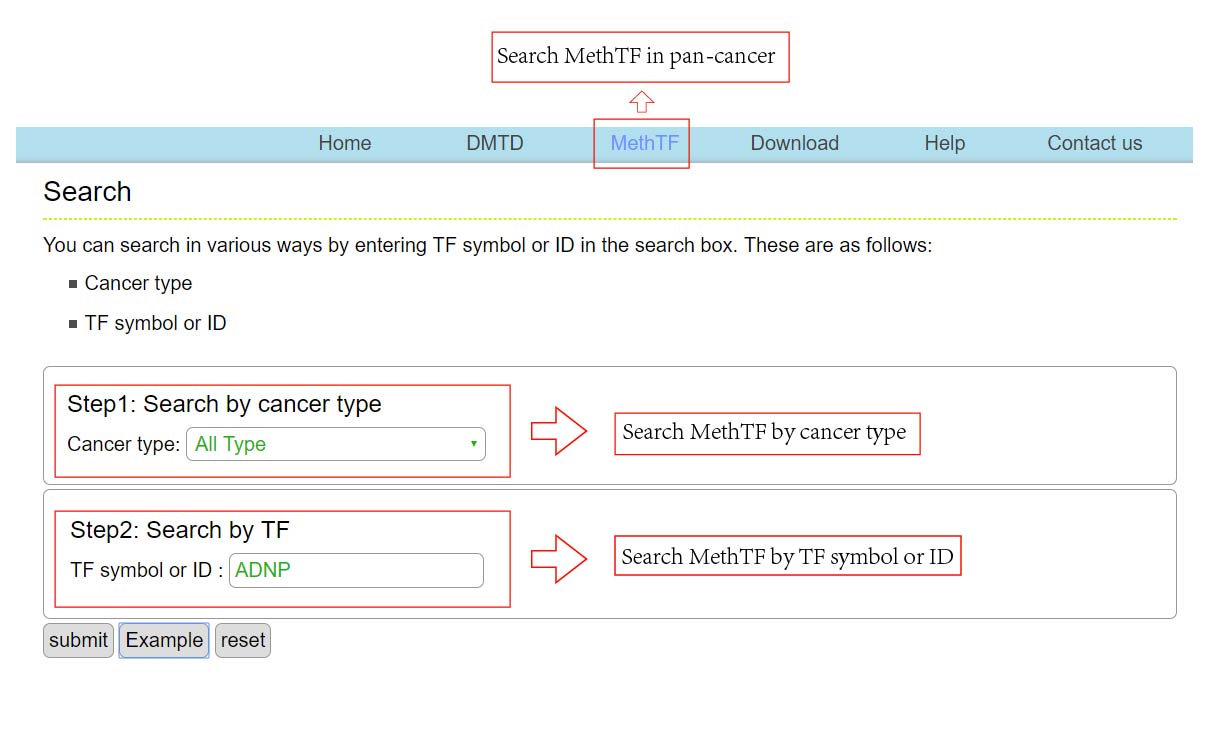Screen dimensions: 1214x754
Task: Clear the form with the reset button
Action: click(243, 640)
